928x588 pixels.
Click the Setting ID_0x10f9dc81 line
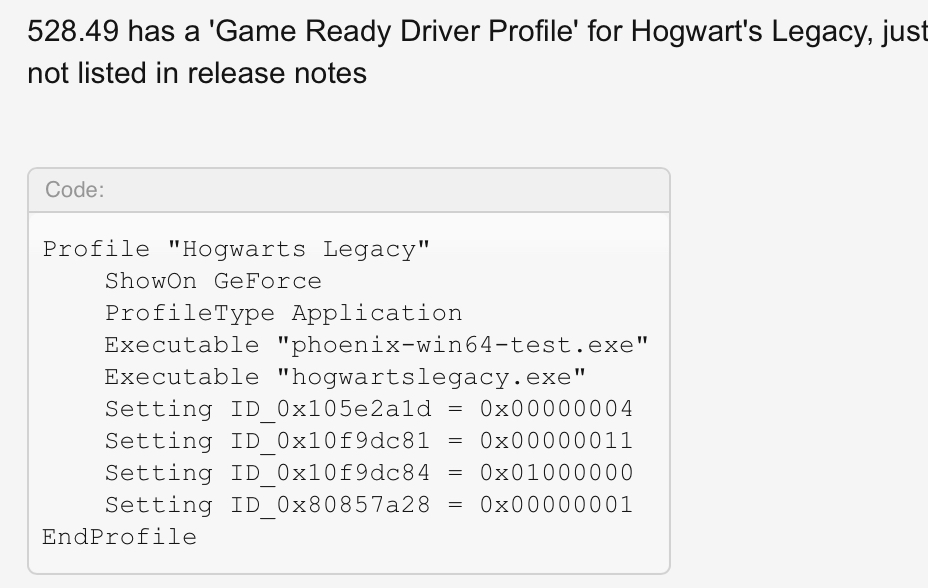369,441
